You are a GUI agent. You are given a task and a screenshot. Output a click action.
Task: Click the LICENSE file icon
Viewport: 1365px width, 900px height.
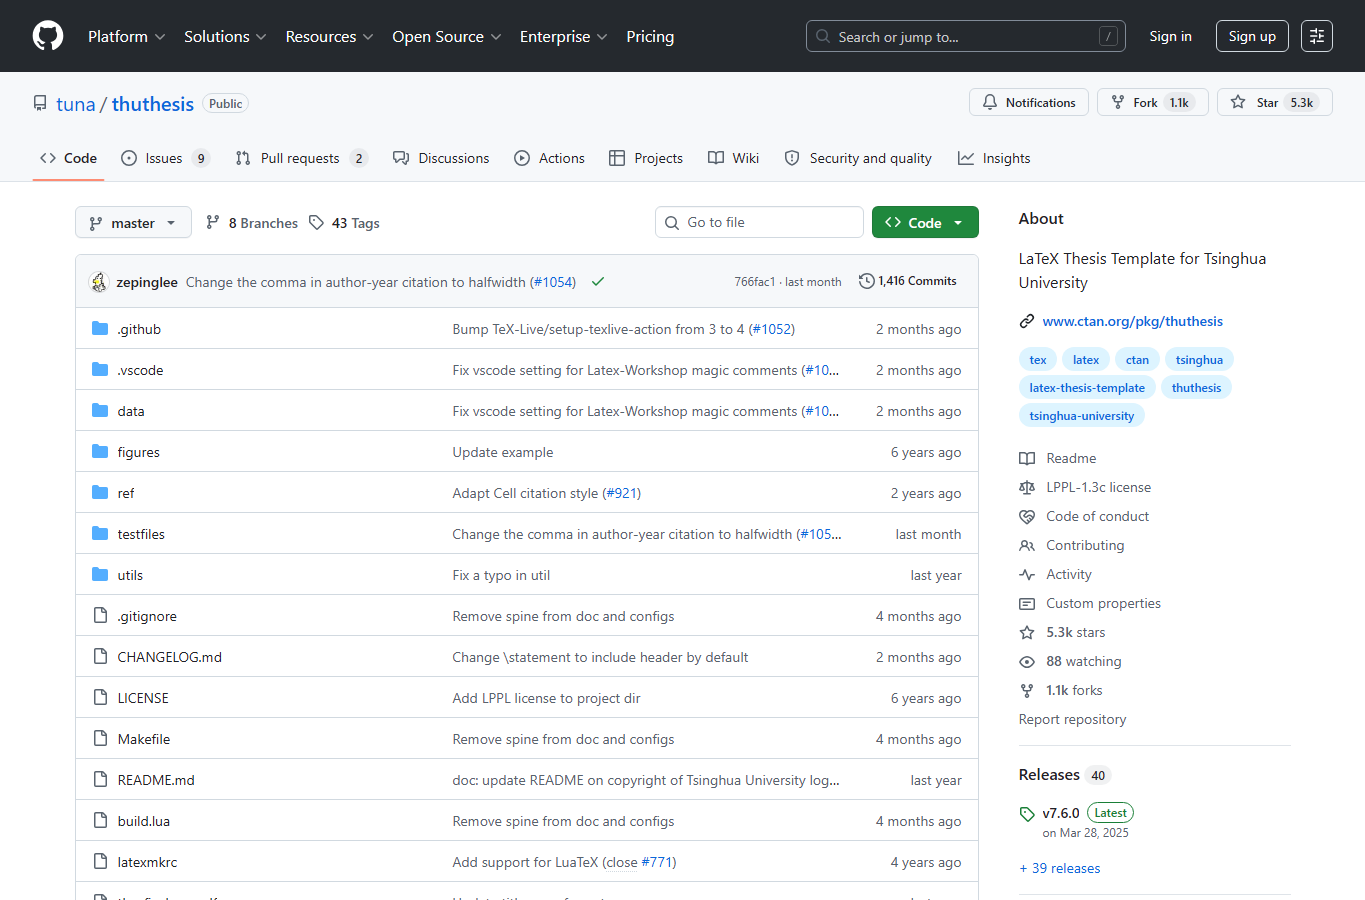coord(100,698)
